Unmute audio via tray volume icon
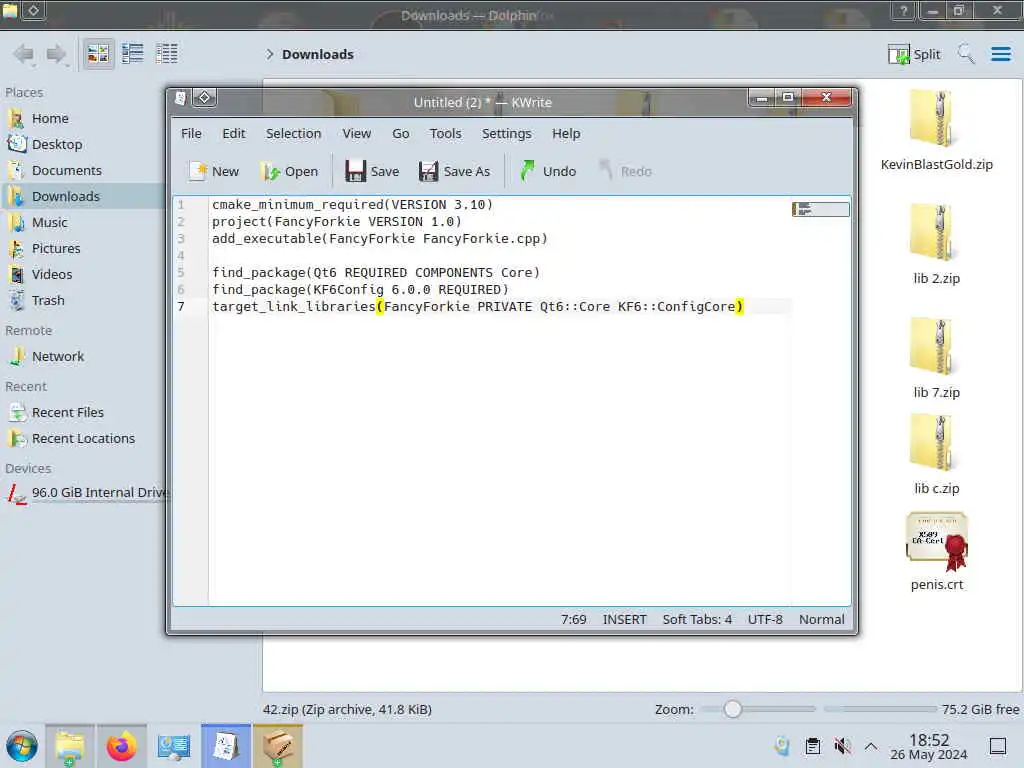Image resolution: width=1024 pixels, height=768 pixels. click(842, 746)
